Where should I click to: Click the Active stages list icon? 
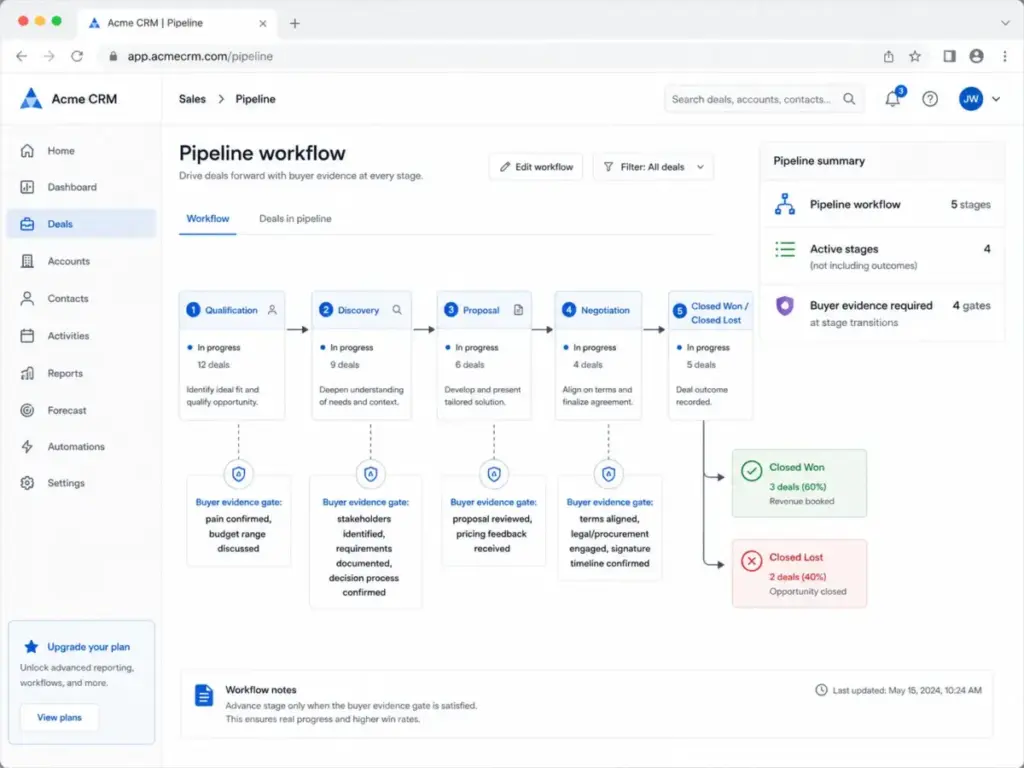[x=785, y=249]
